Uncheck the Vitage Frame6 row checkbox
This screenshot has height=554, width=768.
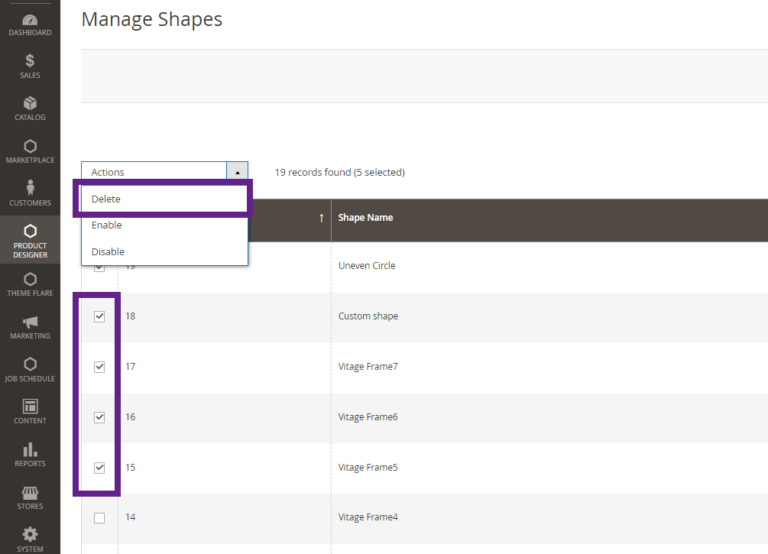[x=99, y=417]
